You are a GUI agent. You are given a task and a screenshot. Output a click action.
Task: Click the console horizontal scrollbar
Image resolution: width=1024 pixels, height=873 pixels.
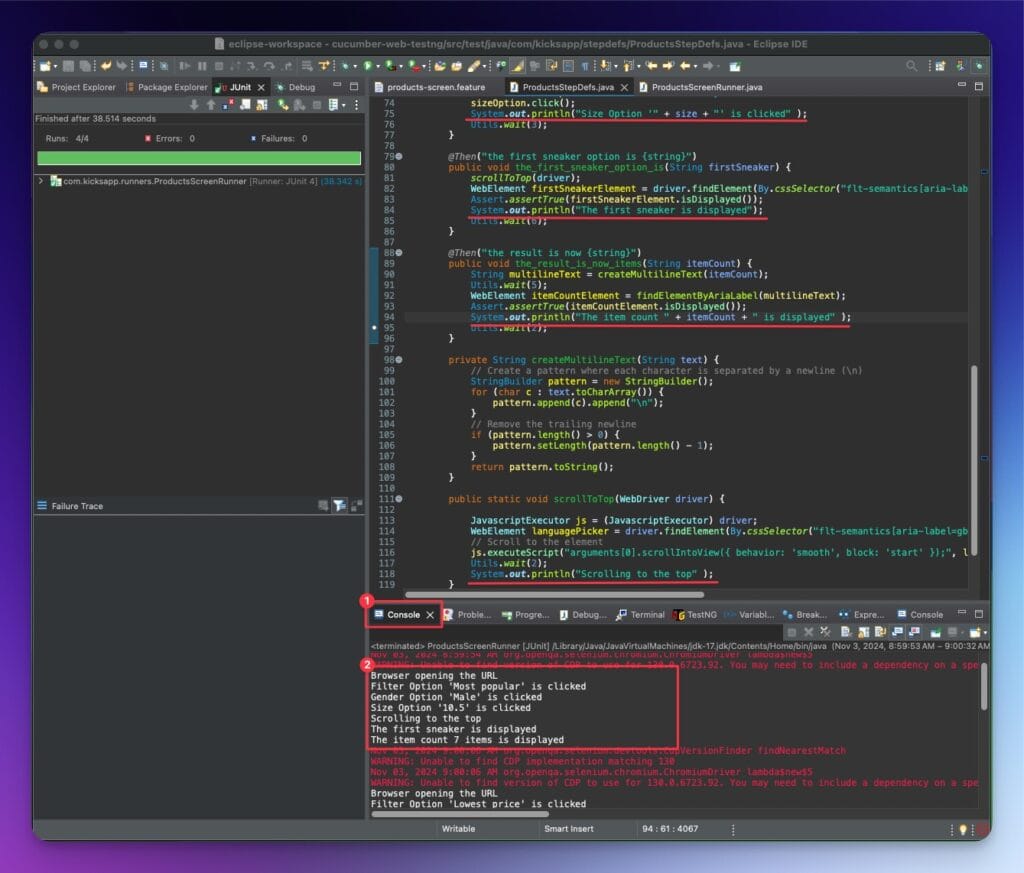pyautogui.click(x=460, y=814)
